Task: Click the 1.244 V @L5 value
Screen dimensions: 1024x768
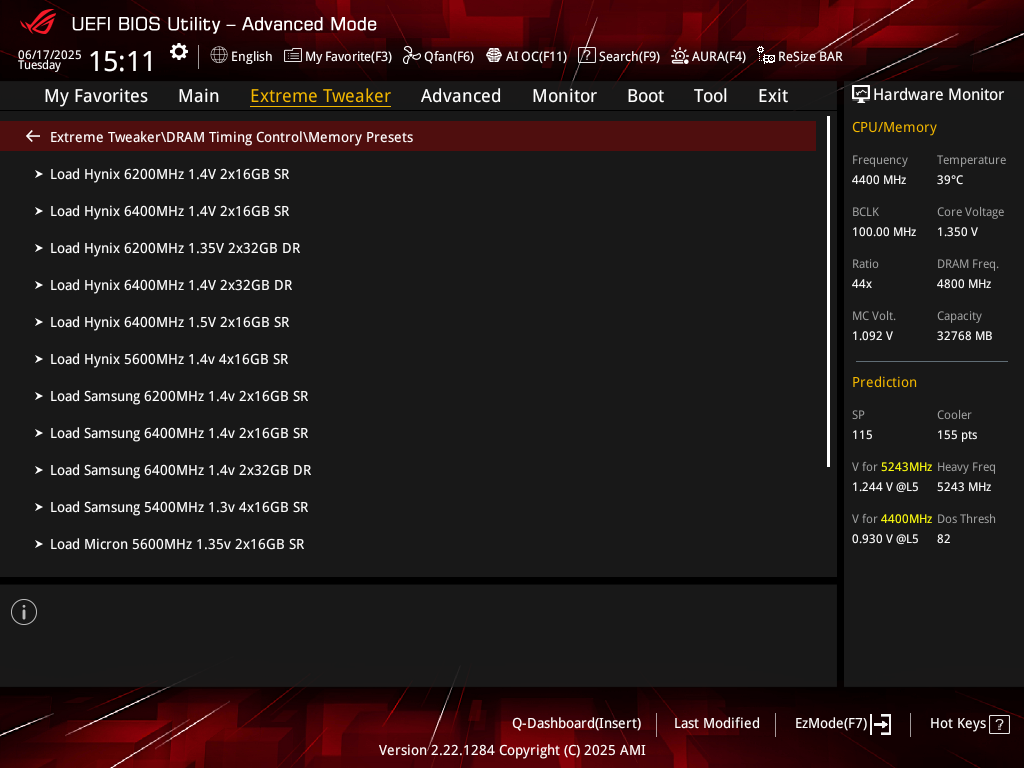Action: pos(885,487)
